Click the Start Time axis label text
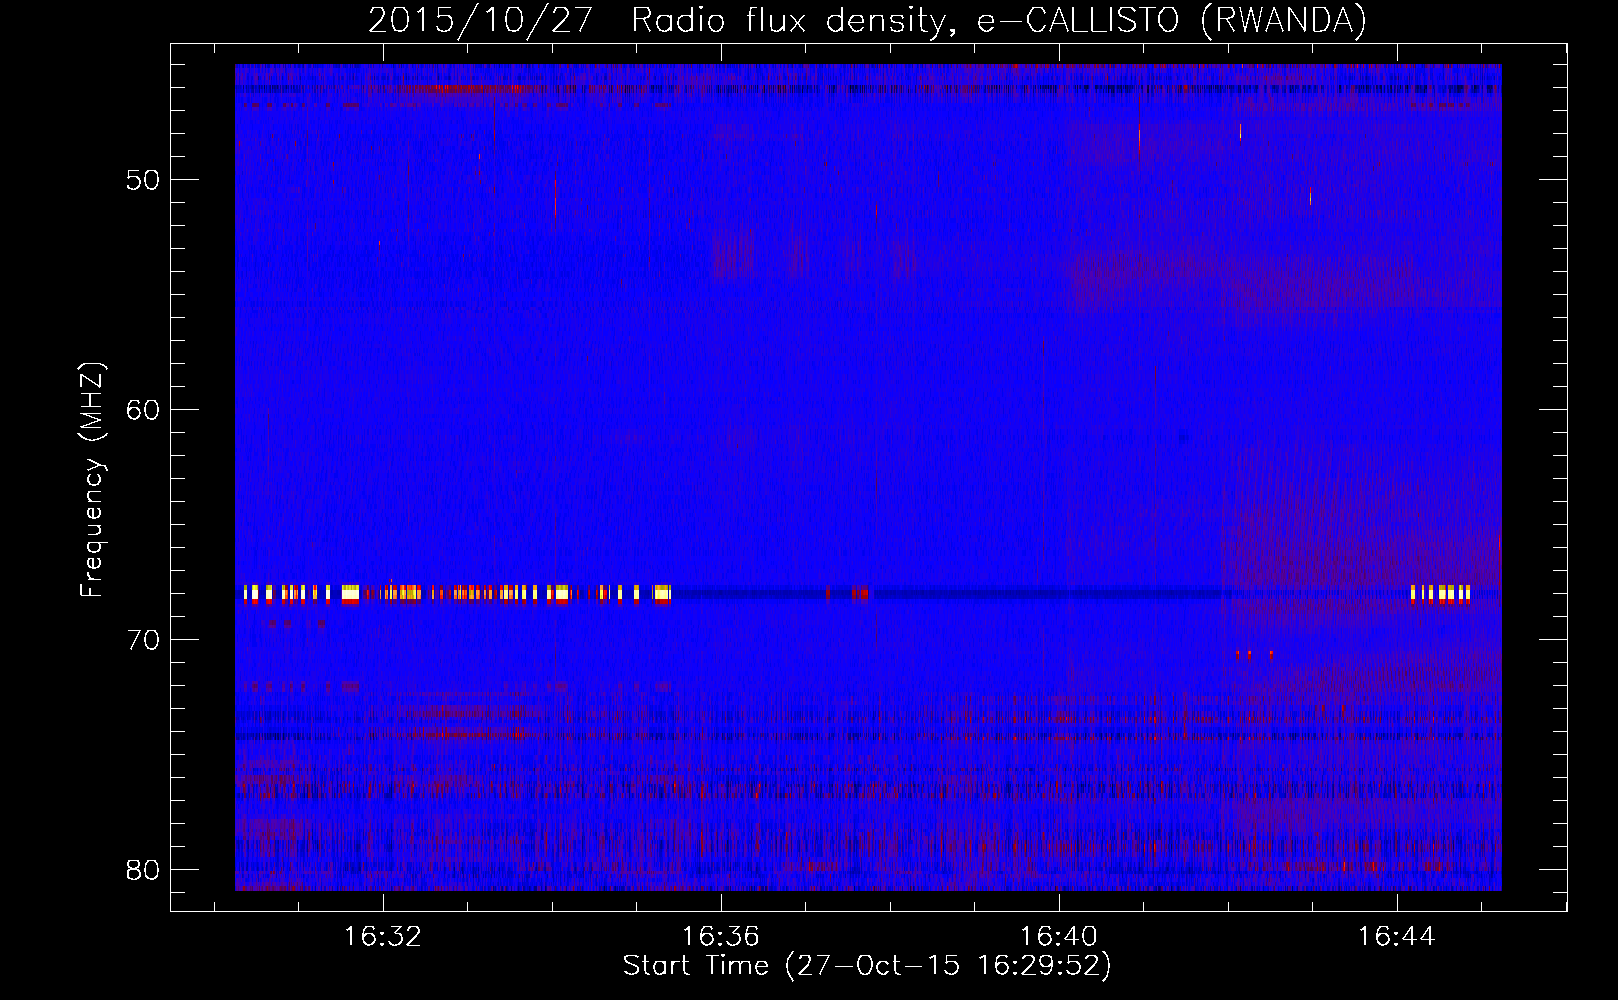Viewport: 1618px width, 1000px height. click(x=867, y=966)
